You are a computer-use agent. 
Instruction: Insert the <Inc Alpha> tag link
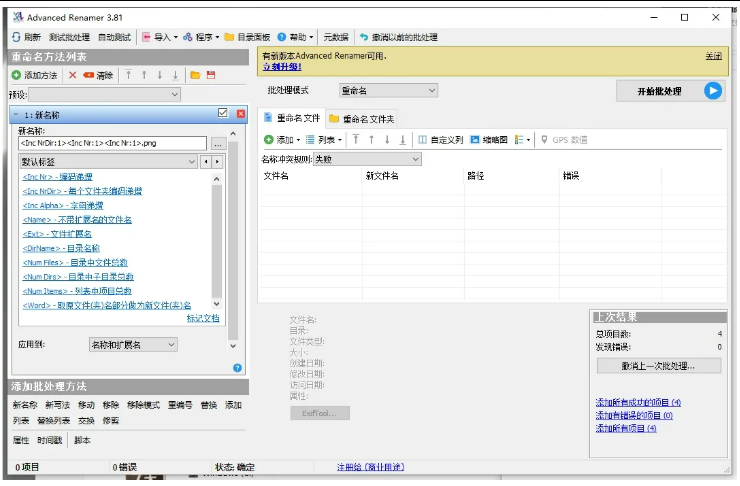point(63,205)
